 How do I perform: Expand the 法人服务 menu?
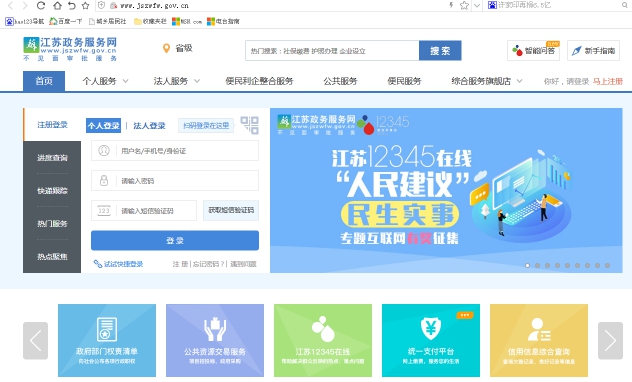point(176,81)
